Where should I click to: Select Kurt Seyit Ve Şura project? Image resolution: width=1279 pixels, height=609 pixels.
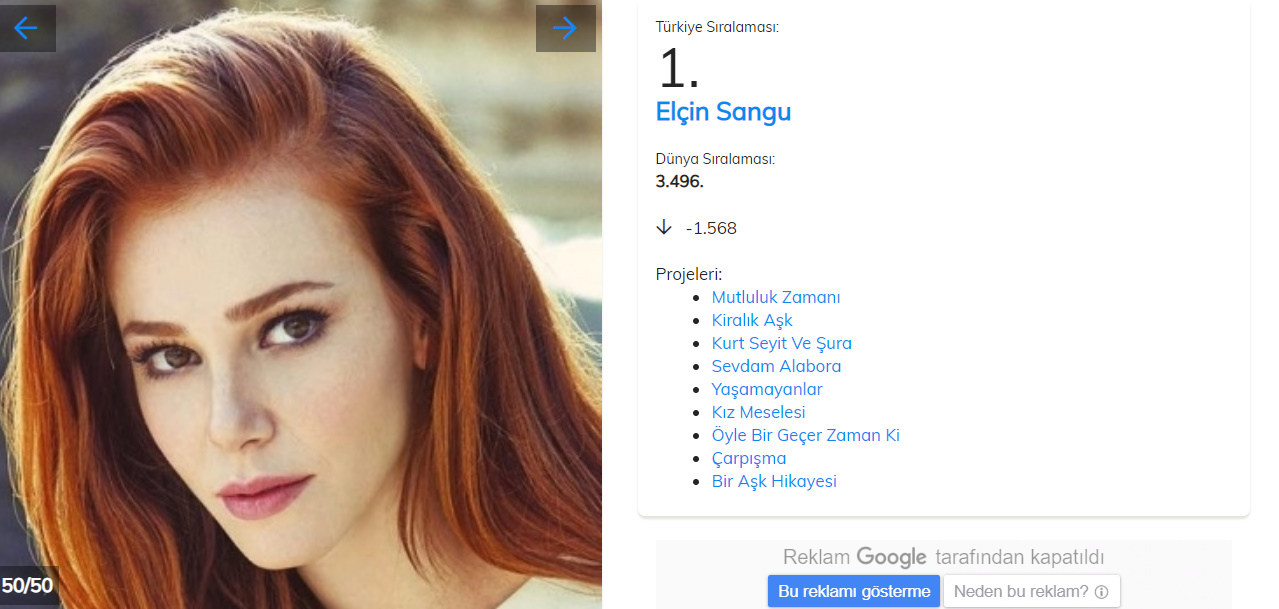coord(781,343)
